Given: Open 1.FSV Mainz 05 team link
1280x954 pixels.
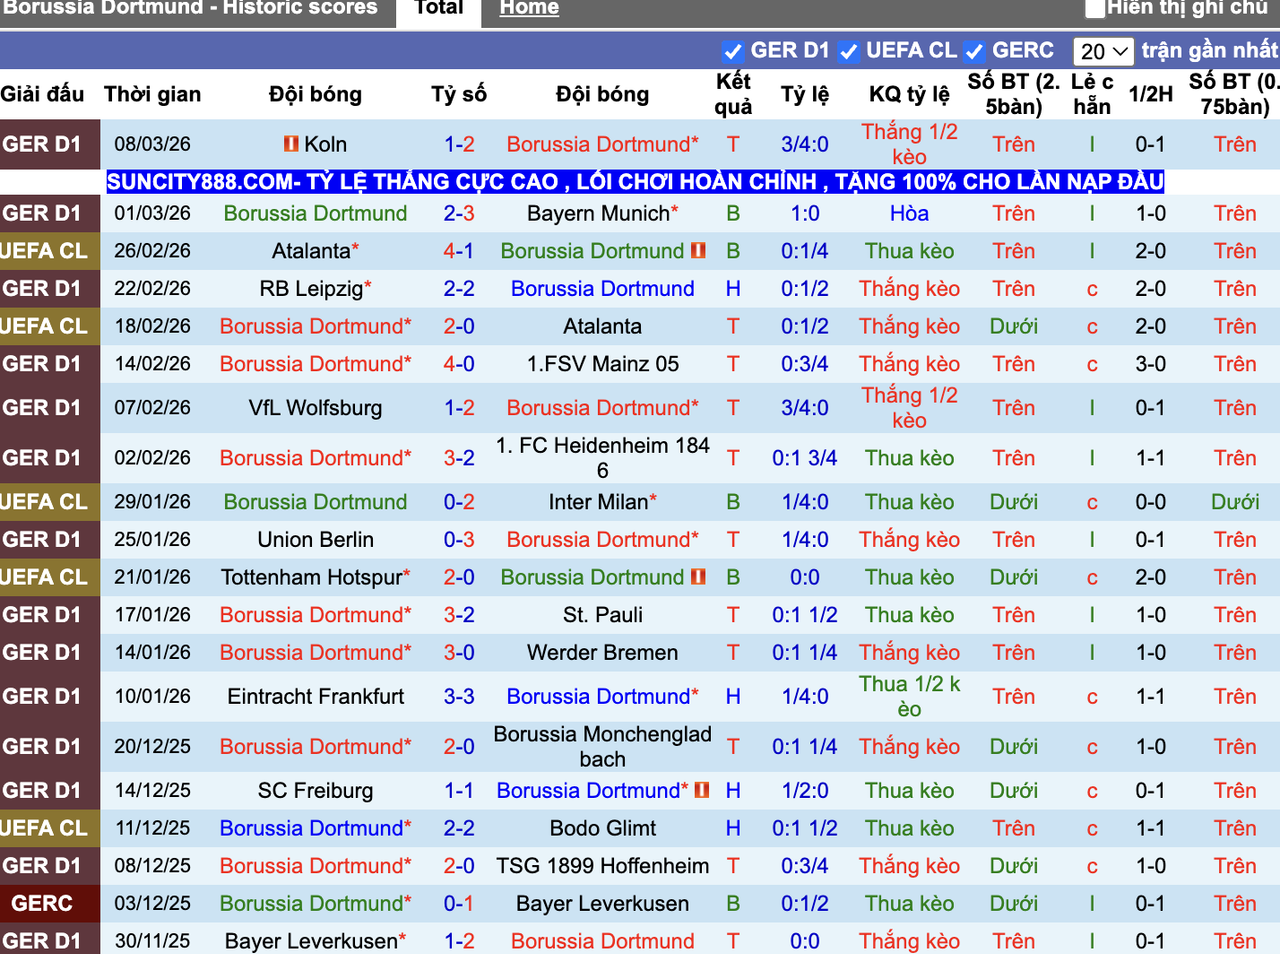Looking at the screenshot, I should tap(603, 364).
